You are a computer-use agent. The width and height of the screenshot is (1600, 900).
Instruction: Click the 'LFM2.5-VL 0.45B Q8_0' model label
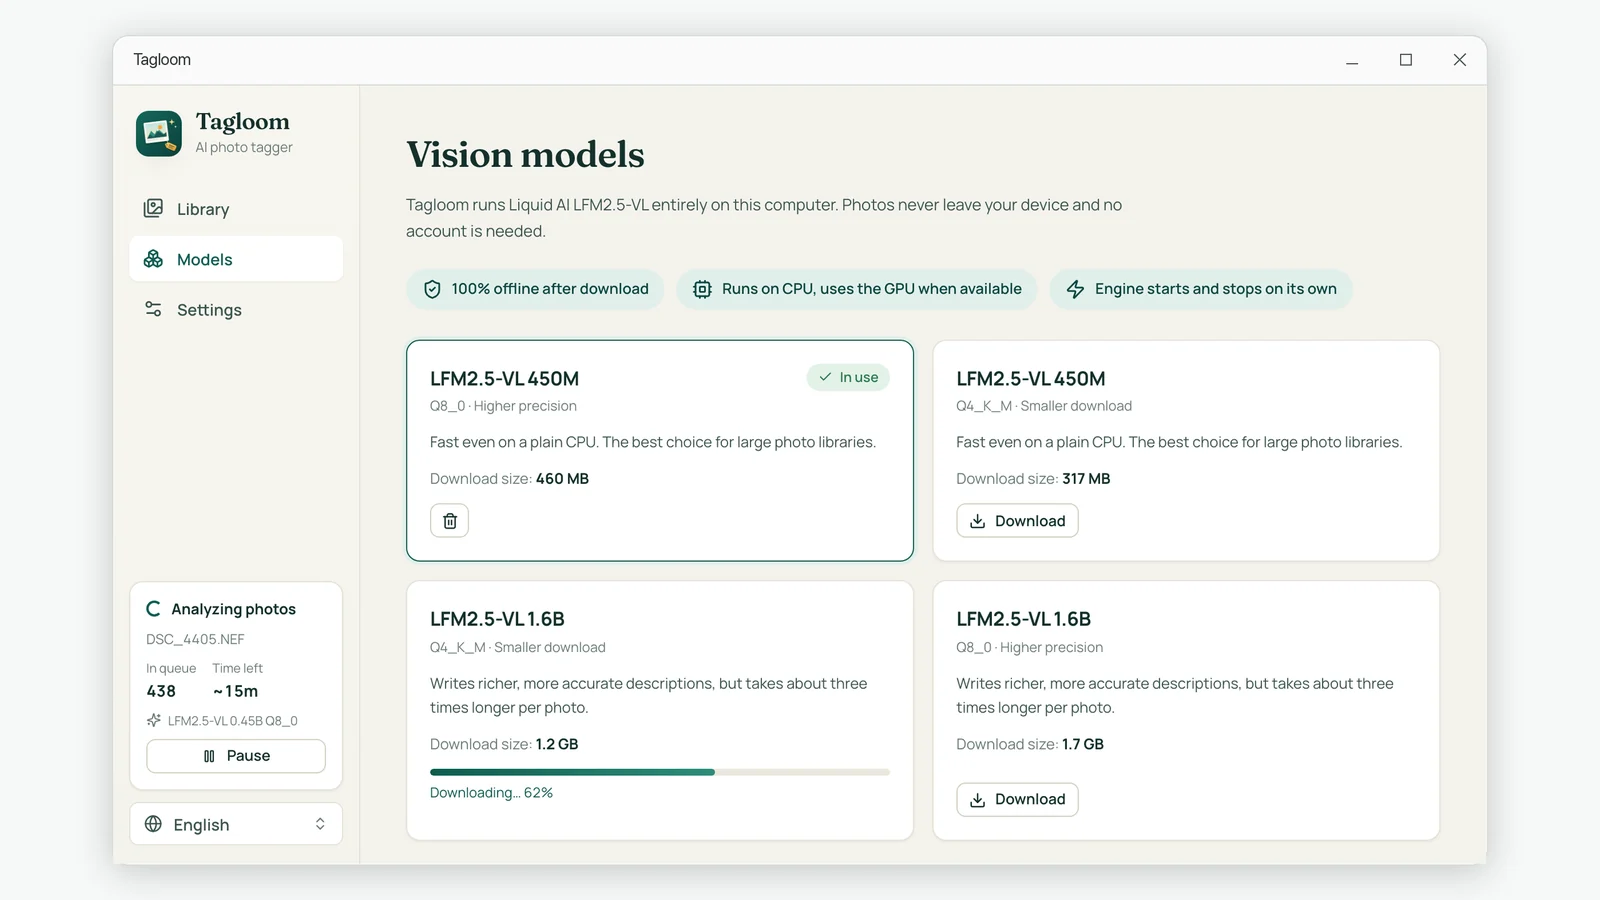click(233, 721)
